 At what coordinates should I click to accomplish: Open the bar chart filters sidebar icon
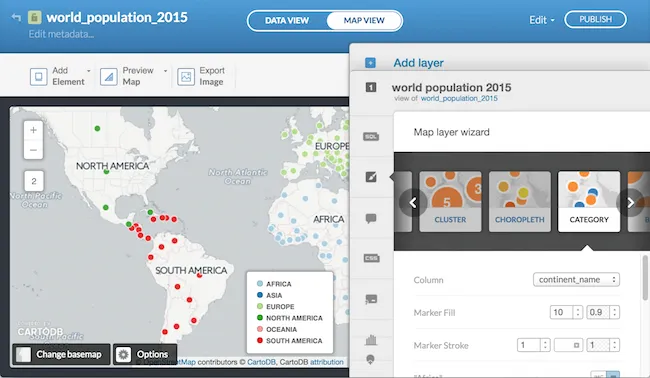(x=371, y=340)
